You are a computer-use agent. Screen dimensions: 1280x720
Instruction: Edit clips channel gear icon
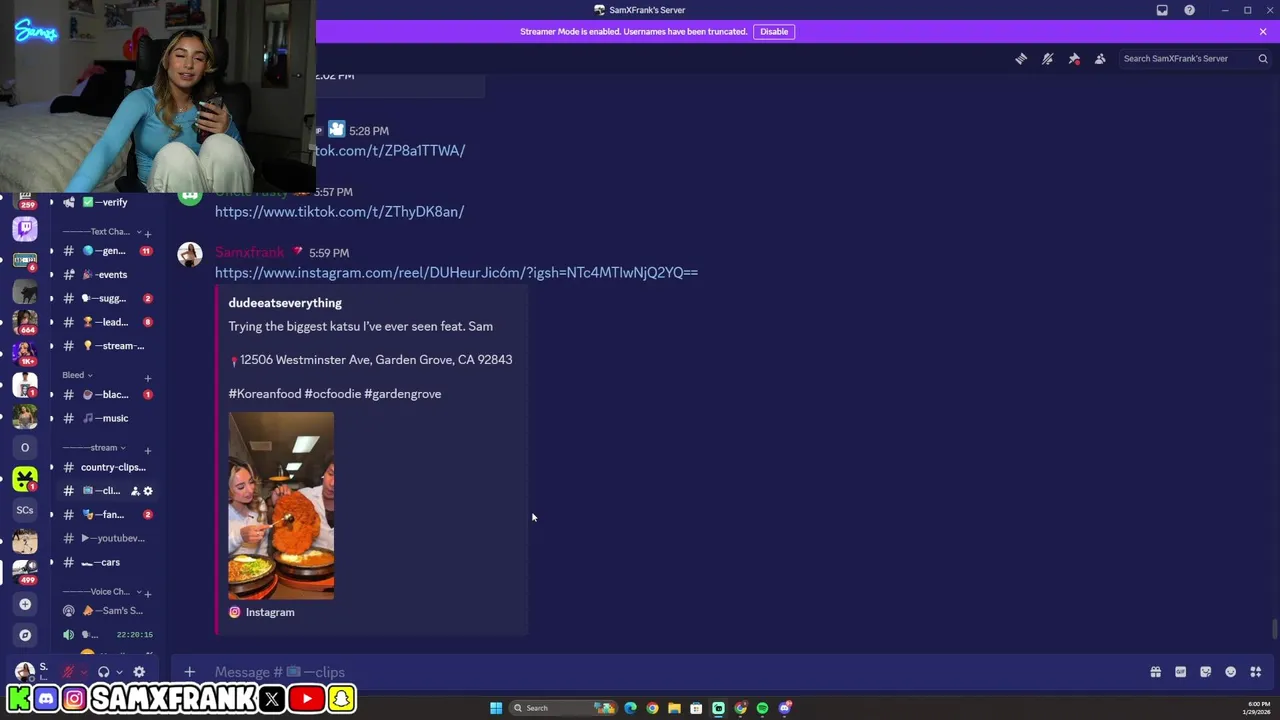(148, 491)
